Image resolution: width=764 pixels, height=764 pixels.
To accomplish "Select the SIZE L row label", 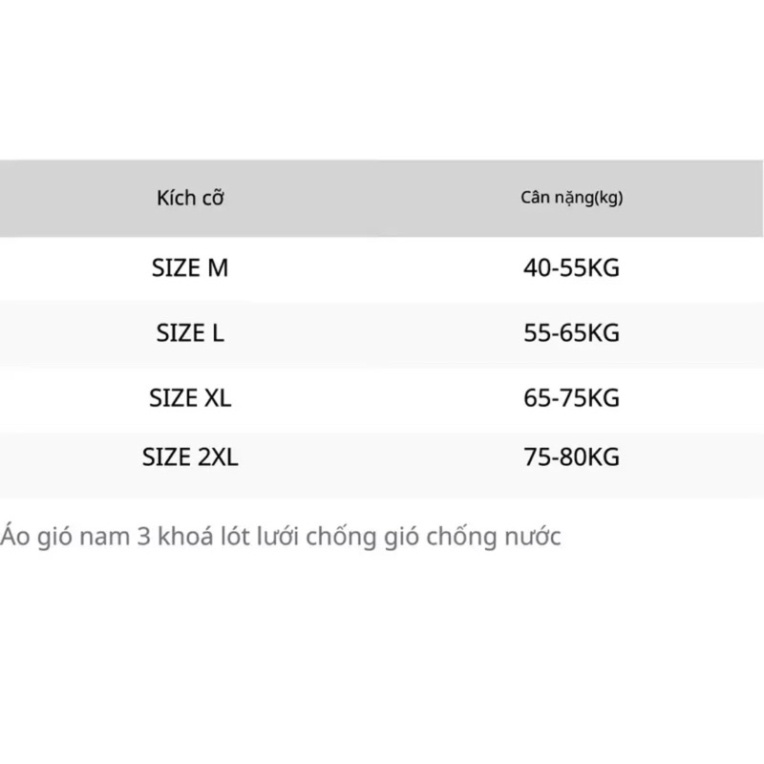I will [x=190, y=333].
